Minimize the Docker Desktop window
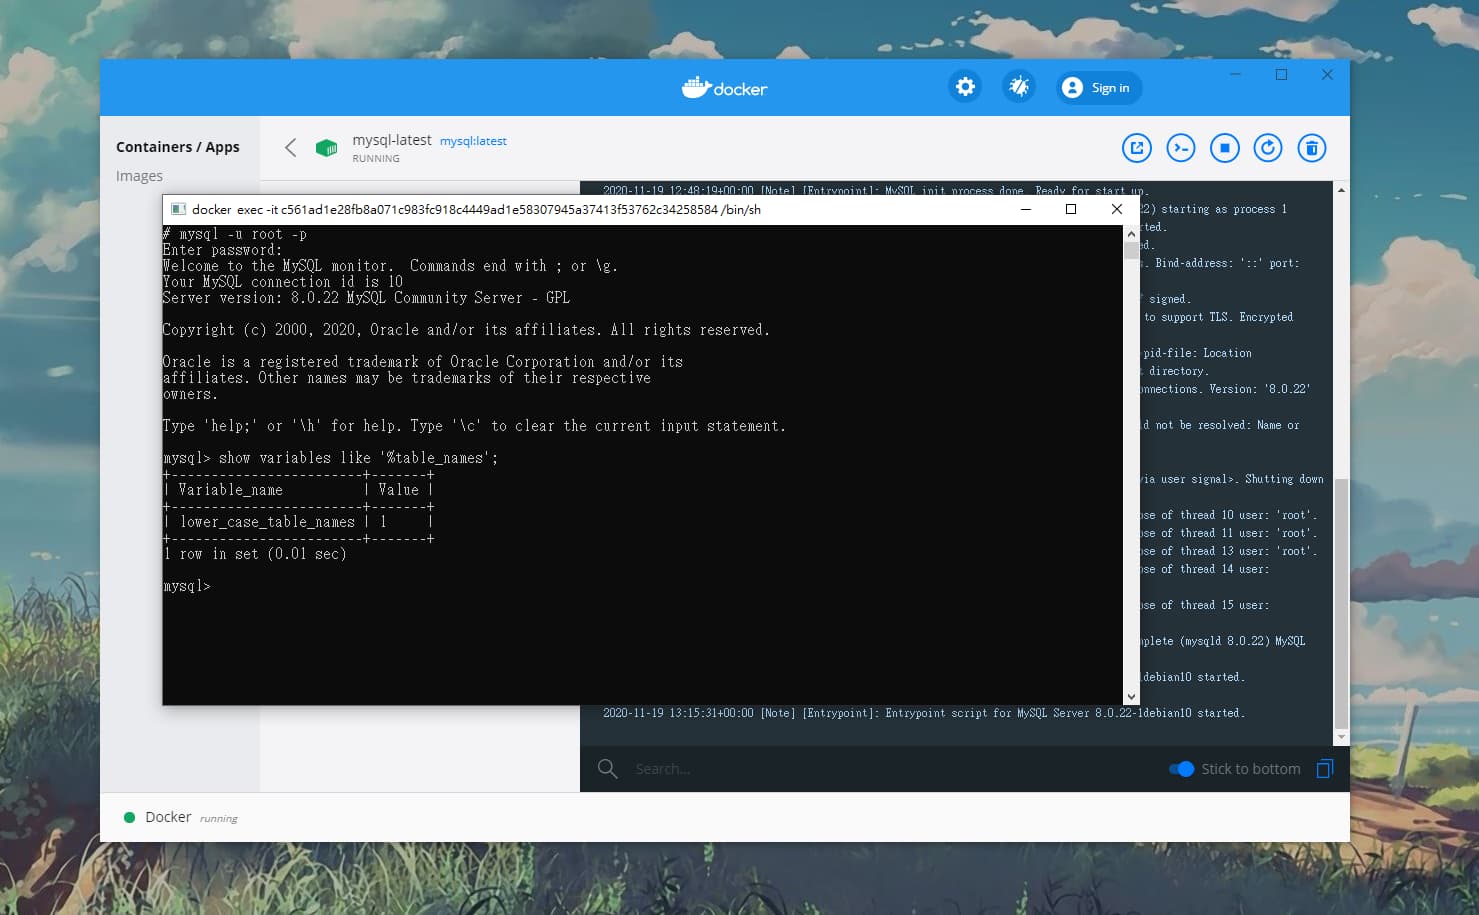The width and height of the screenshot is (1479, 915). [1236, 75]
